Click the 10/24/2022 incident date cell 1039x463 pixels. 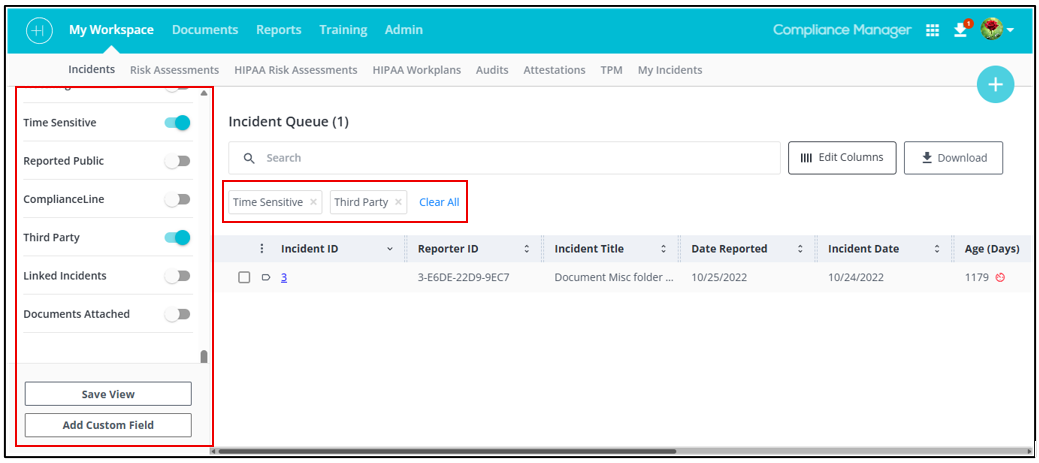tap(856, 278)
